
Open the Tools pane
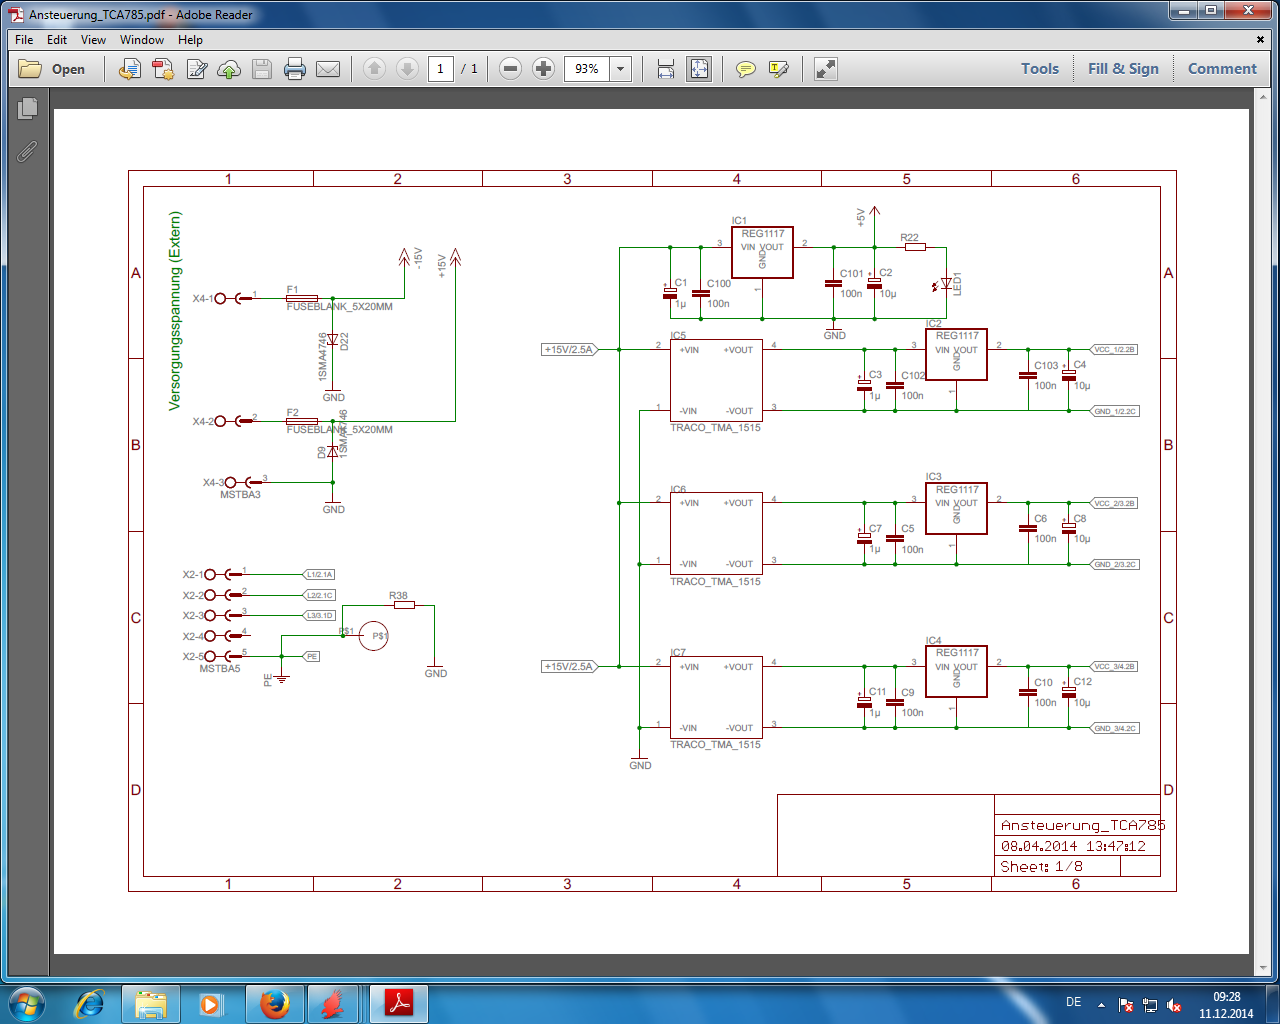tap(1040, 69)
